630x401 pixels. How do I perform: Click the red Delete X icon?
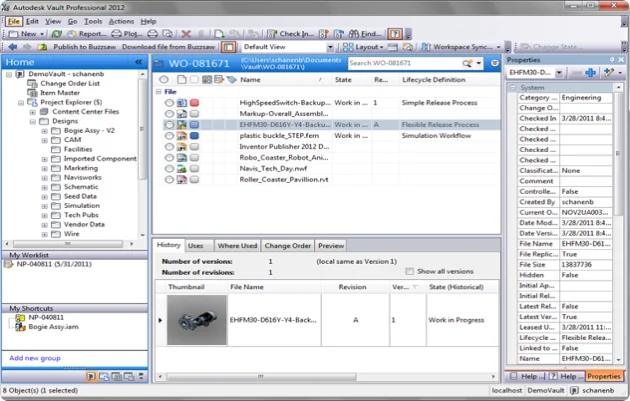pyautogui.click(x=186, y=34)
